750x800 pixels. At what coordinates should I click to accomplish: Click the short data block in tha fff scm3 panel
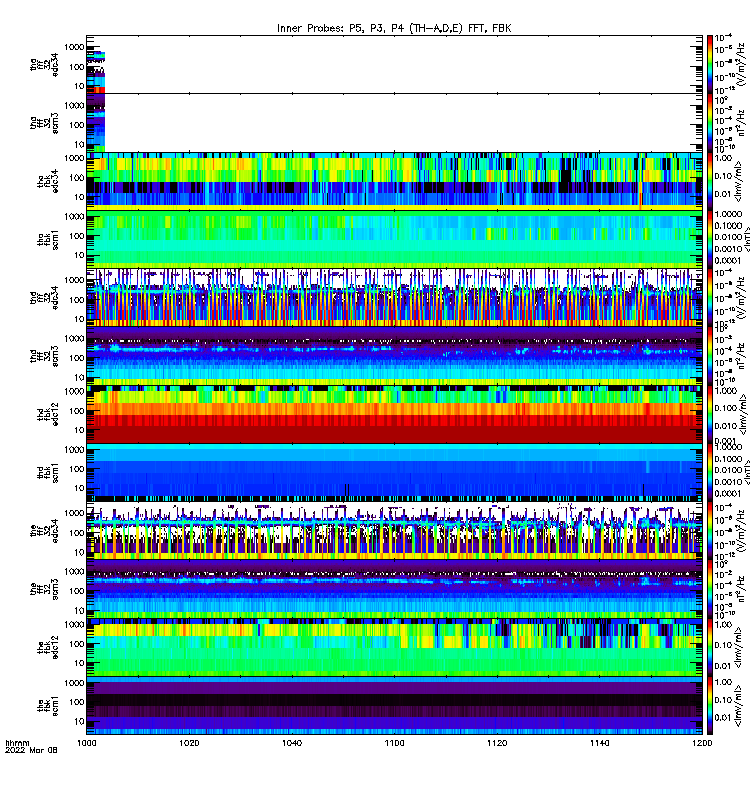coord(96,122)
